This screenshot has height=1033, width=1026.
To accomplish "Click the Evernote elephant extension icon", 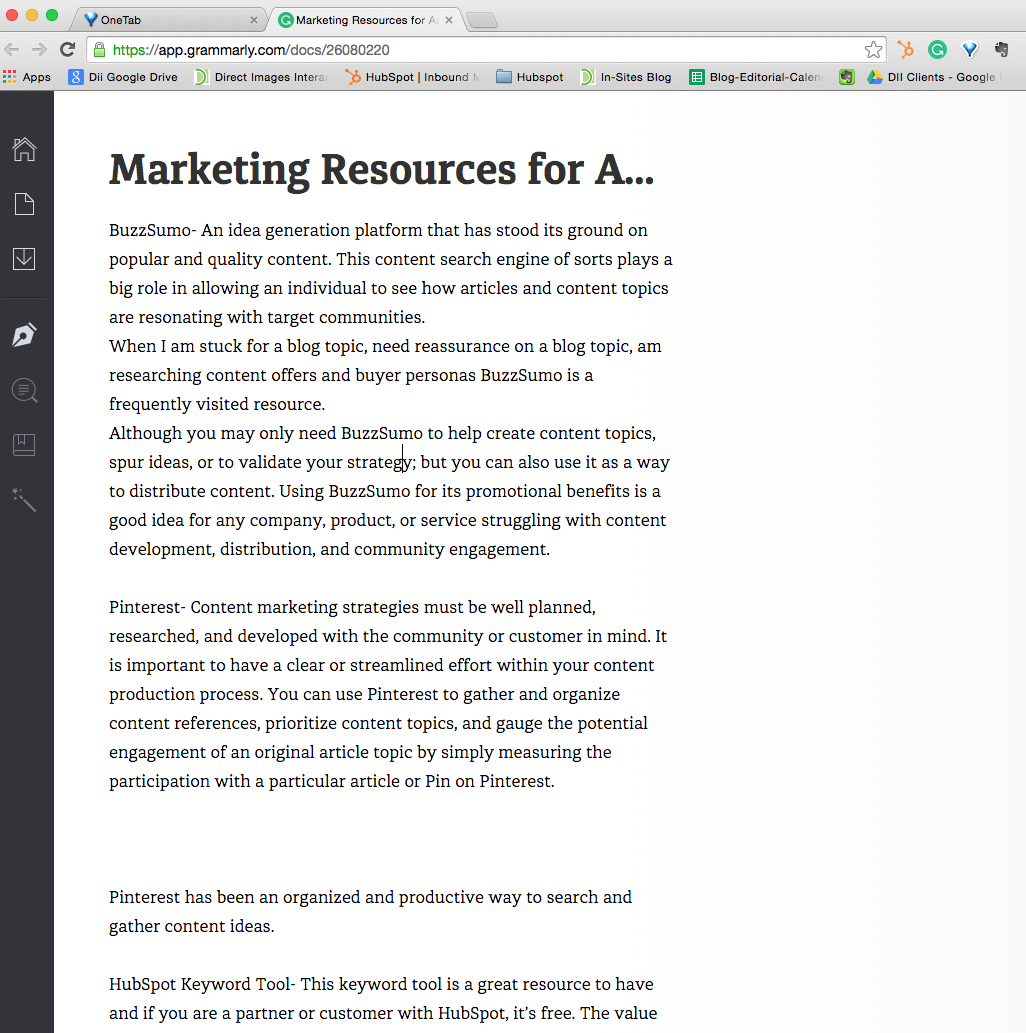I will [1002, 49].
